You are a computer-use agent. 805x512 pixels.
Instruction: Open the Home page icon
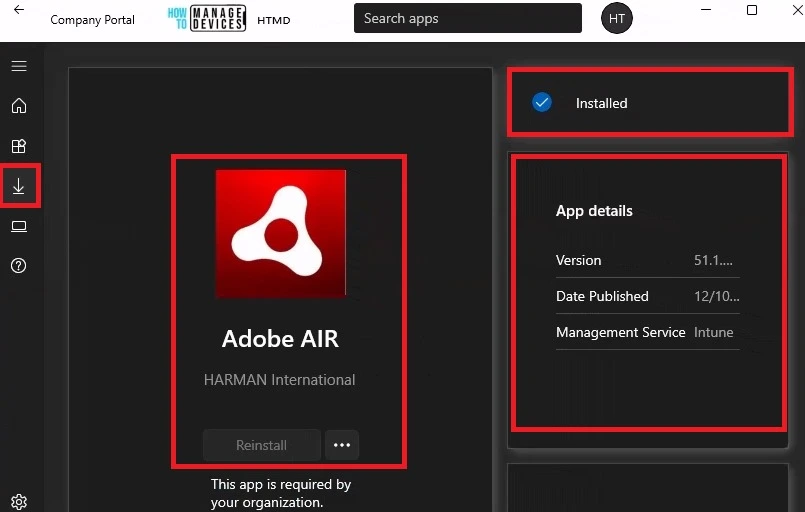coord(19,106)
